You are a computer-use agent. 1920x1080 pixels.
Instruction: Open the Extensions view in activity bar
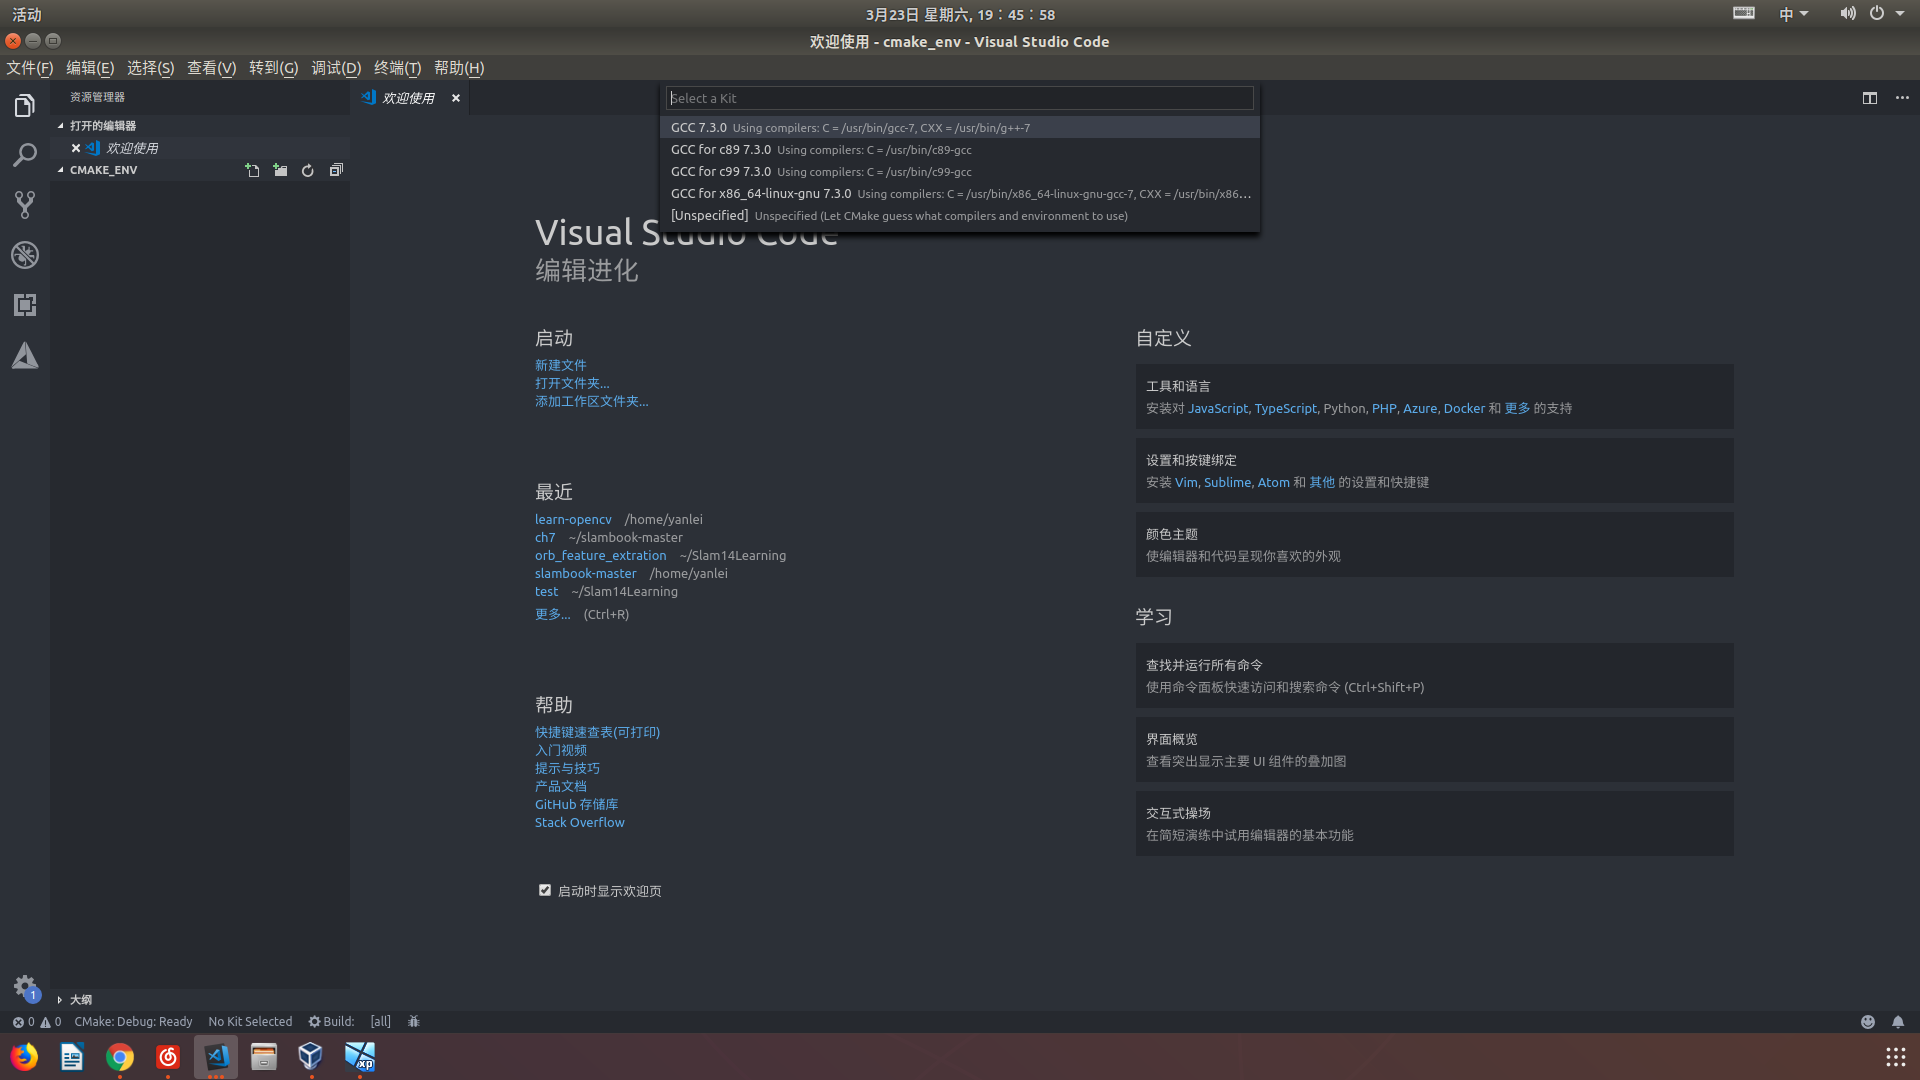pos(25,305)
